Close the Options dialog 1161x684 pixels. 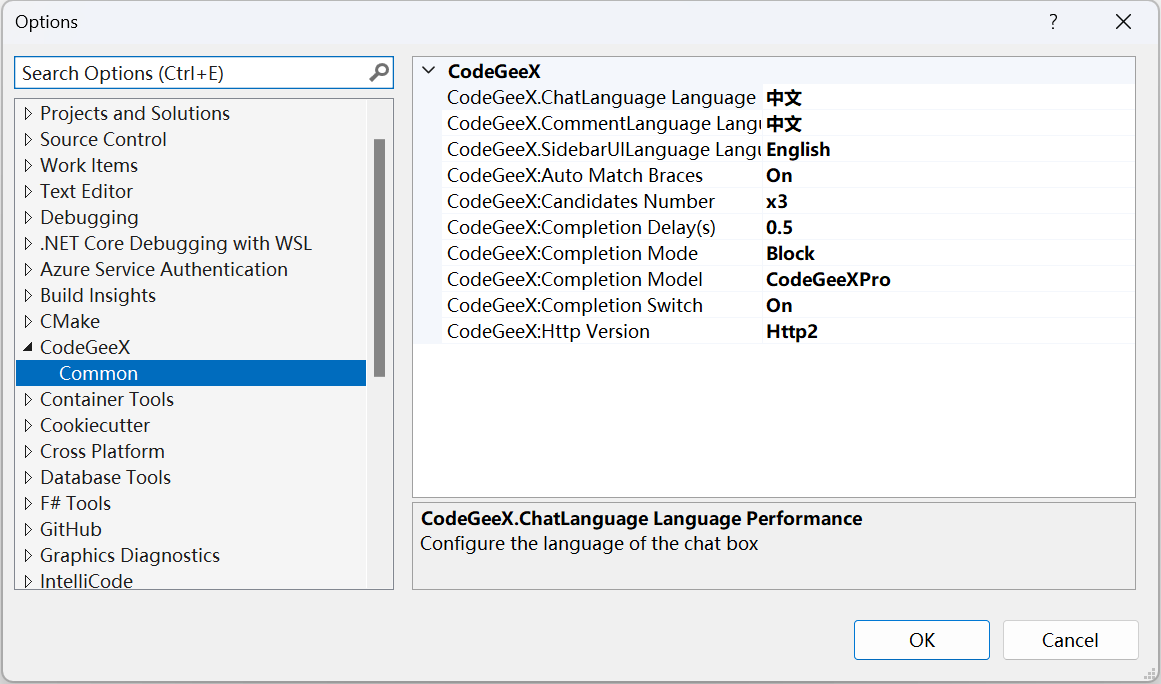pos(1123,22)
